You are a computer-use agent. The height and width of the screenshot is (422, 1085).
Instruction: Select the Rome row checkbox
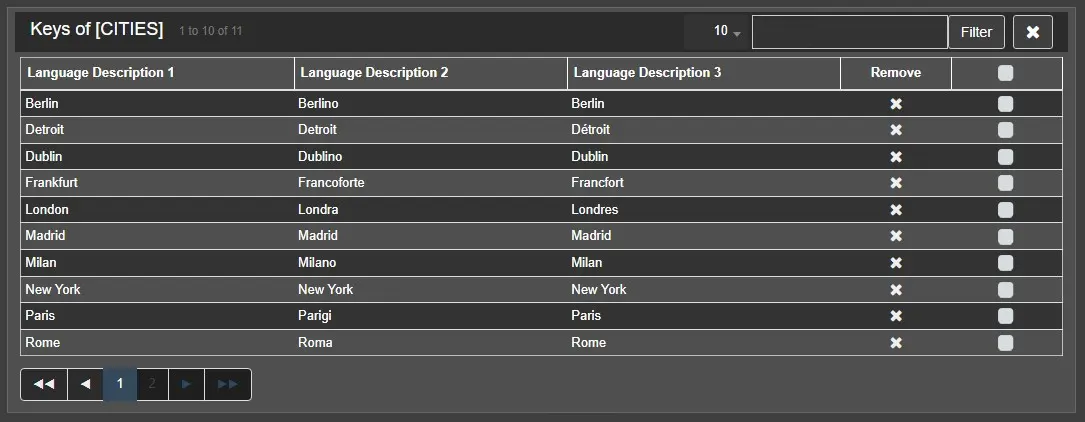pyautogui.click(x=1005, y=343)
